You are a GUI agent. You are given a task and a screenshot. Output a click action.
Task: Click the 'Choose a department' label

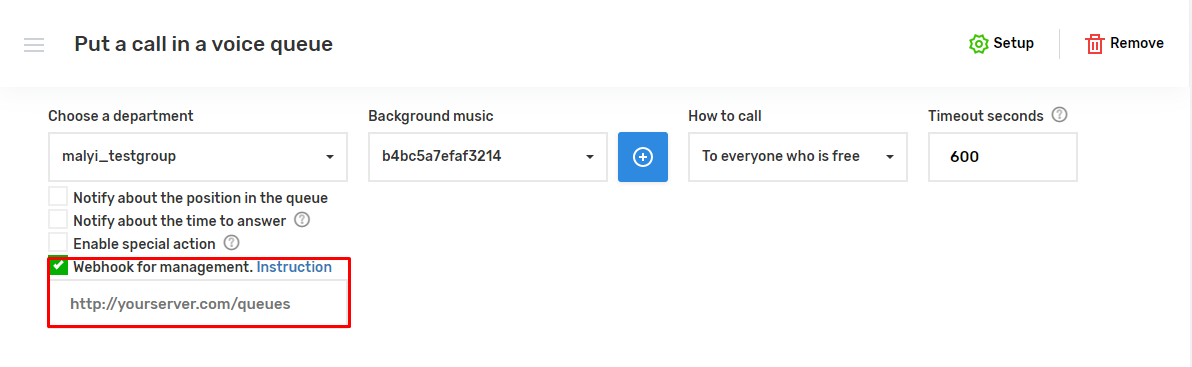coord(121,116)
